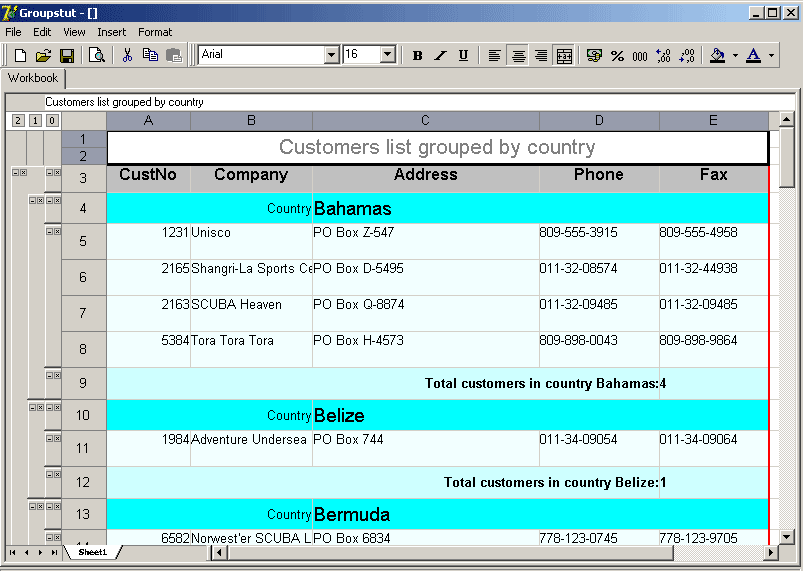Screen dimensions: 803x571
Task: Save the workbook using the floppy disk icon
Action: 66,56
